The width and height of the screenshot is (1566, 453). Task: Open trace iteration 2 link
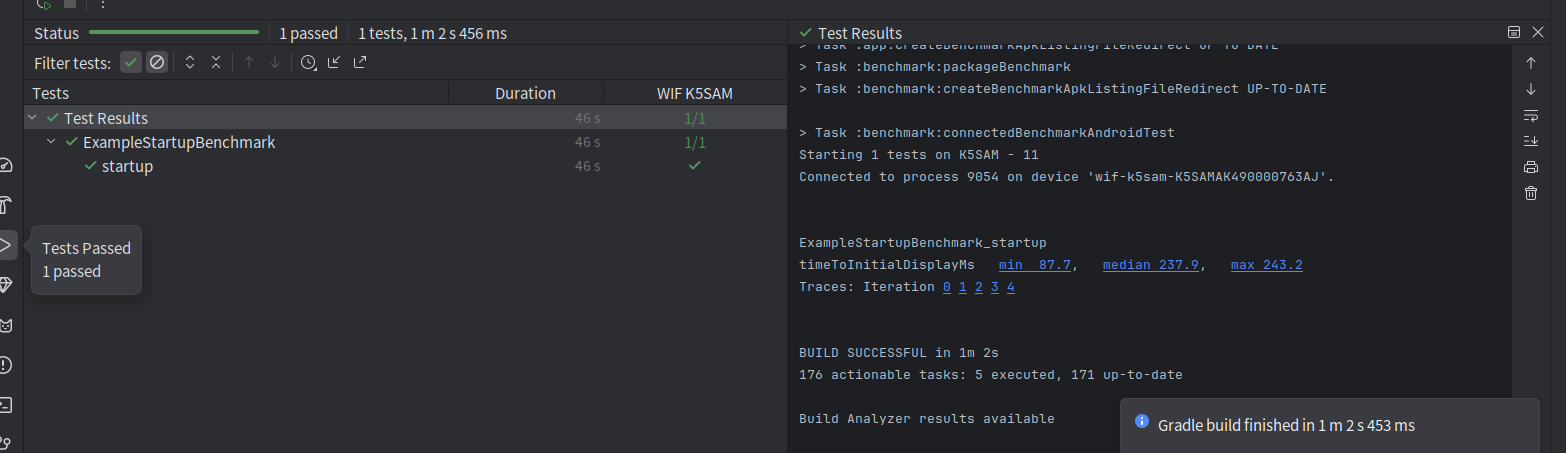point(979,287)
